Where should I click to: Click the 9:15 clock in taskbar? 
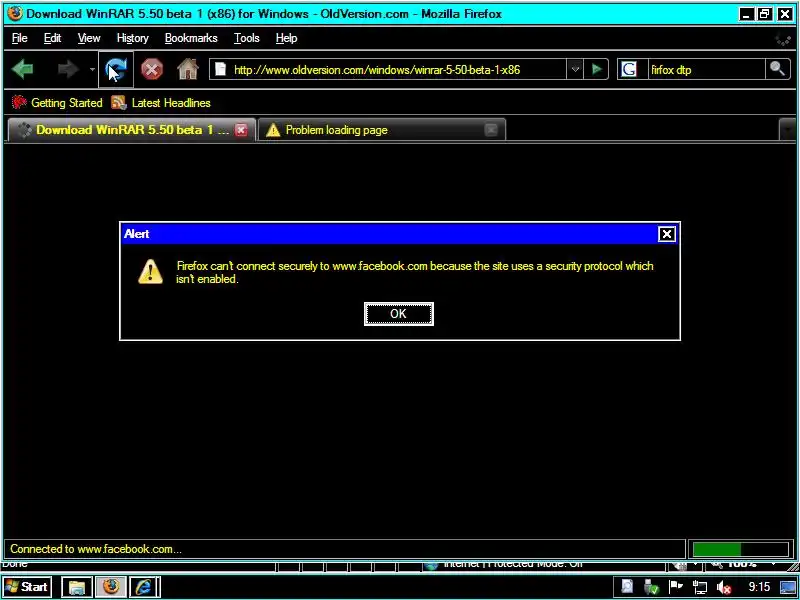coord(759,587)
